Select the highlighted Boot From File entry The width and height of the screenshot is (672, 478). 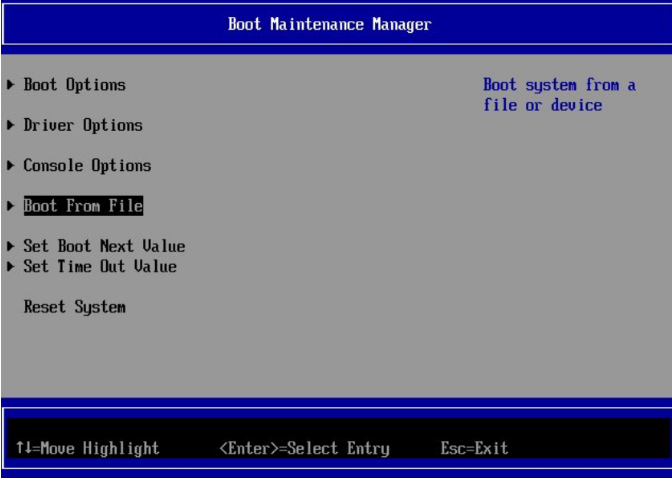tap(83, 206)
